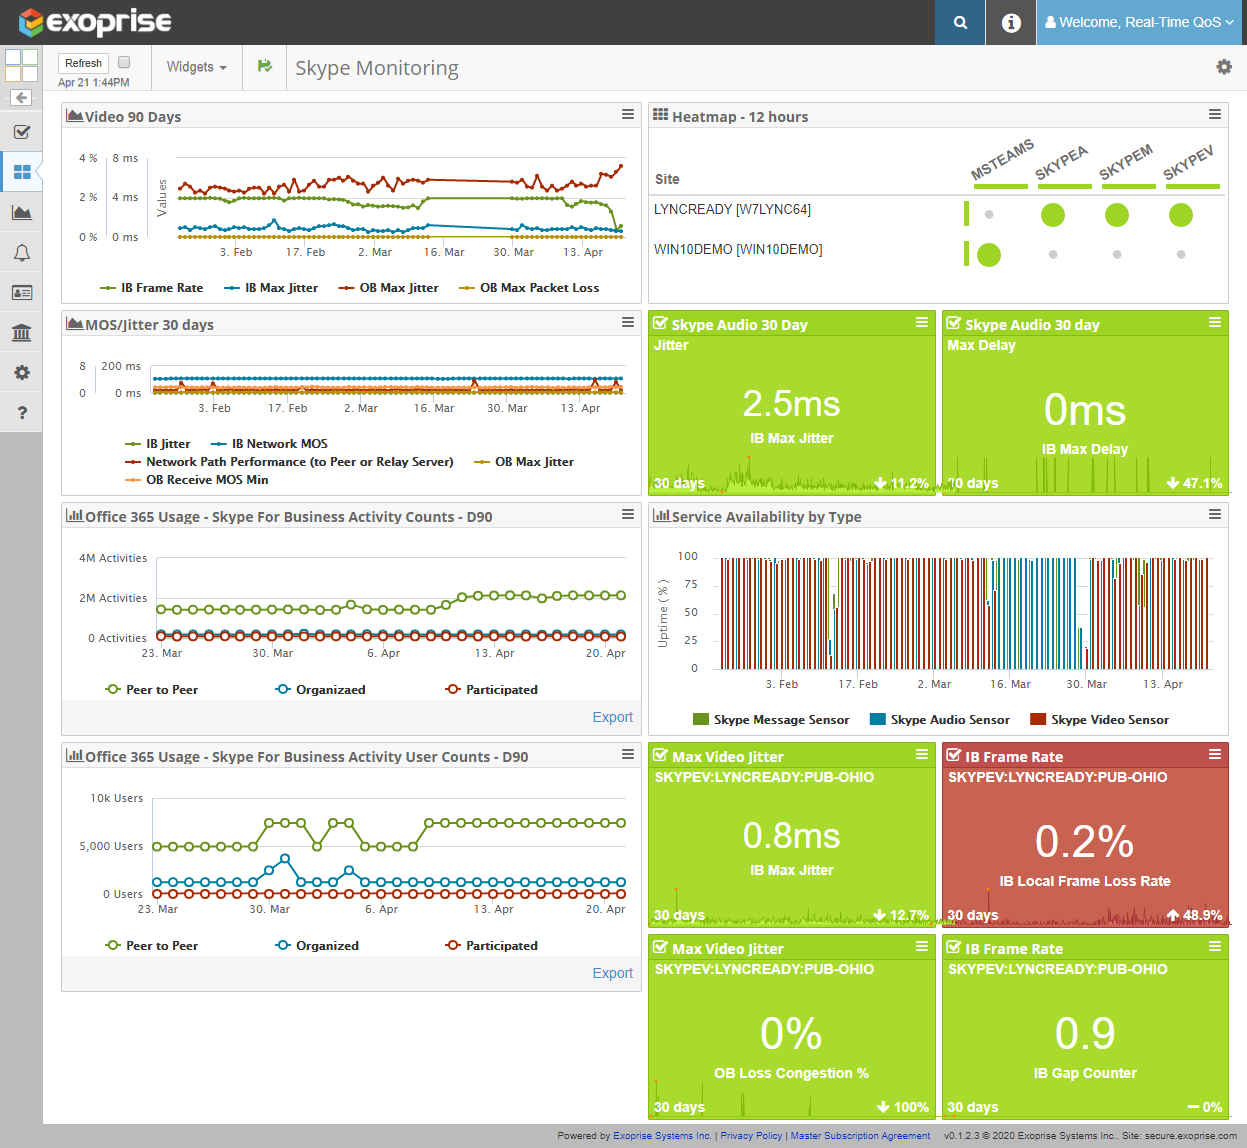This screenshot has width=1247, height=1148.
Task: Toggle Peer to Peer legend in Activity Counts
Action: point(151,690)
